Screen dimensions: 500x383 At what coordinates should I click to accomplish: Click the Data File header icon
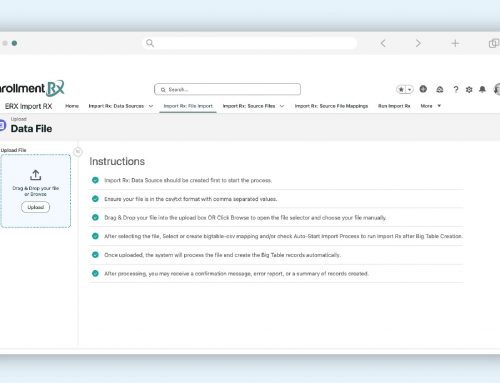[x=2, y=125]
